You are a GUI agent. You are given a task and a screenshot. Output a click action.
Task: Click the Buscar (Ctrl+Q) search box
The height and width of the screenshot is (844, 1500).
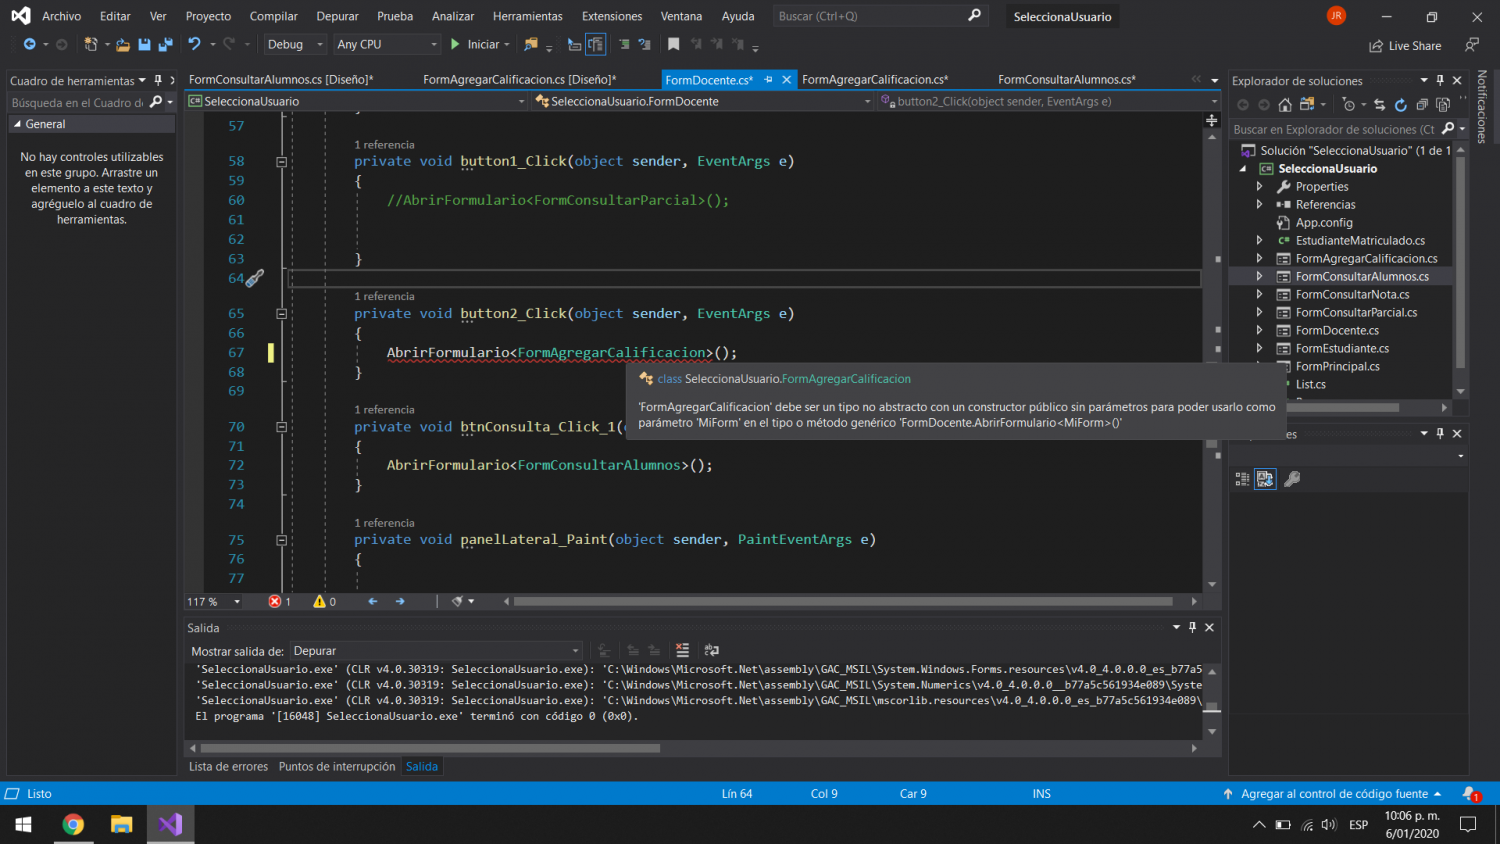pyautogui.click(x=880, y=16)
